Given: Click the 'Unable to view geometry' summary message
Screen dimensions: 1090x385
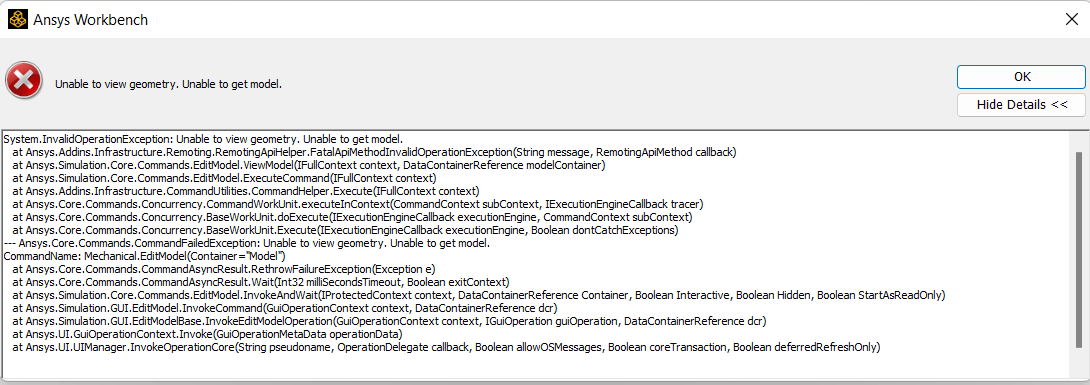Looking at the screenshot, I should pyautogui.click(x=168, y=85).
